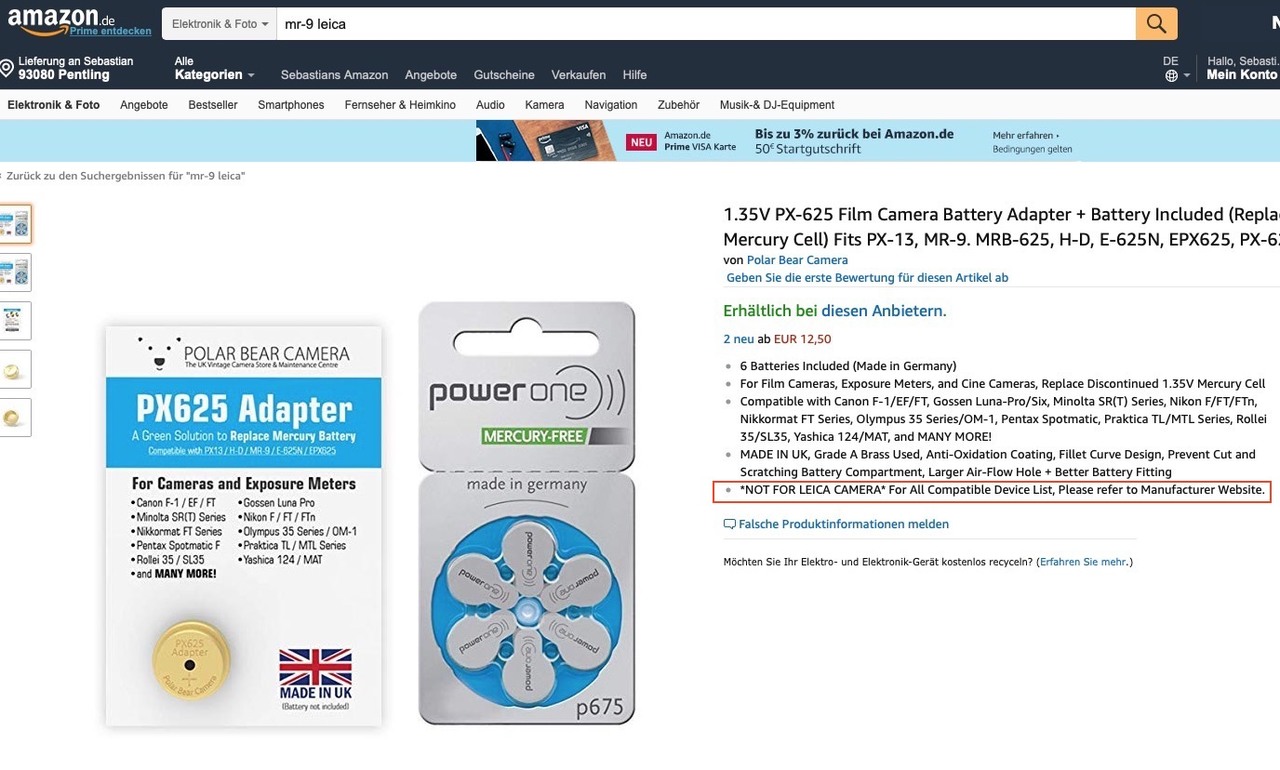Click the Polar Bear Camera brand link
Image resolution: width=1280 pixels, height=770 pixels.
click(x=797, y=260)
